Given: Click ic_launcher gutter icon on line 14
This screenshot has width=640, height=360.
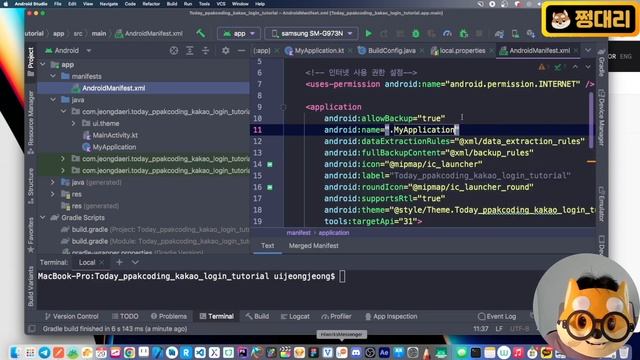Looking at the screenshot, I should click(x=270, y=164).
